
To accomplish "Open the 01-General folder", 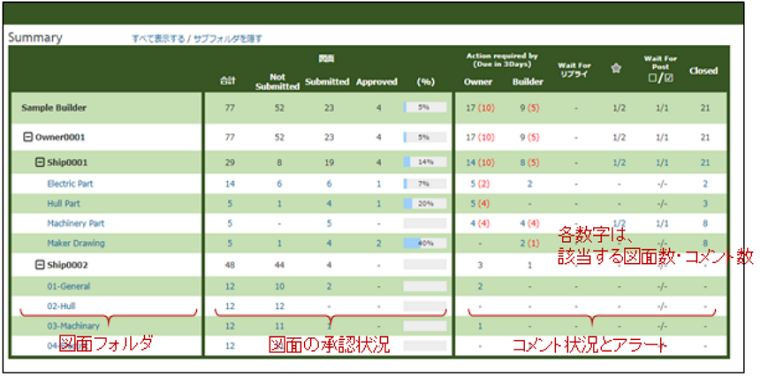I will pyautogui.click(x=68, y=286).
